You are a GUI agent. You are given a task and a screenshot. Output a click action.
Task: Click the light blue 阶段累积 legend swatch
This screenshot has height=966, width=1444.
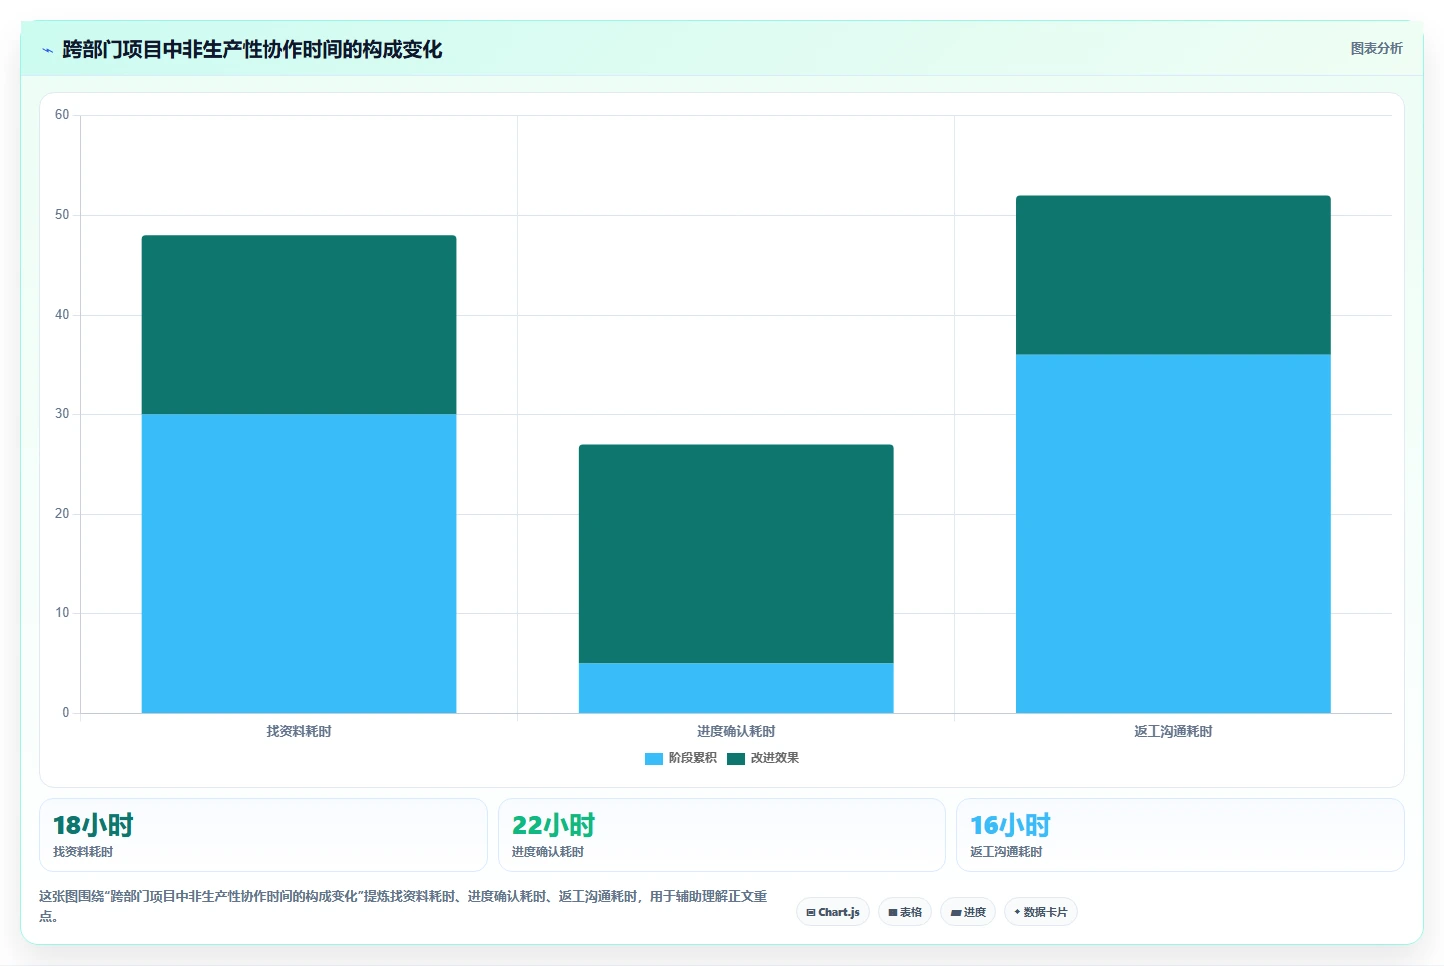654,759
